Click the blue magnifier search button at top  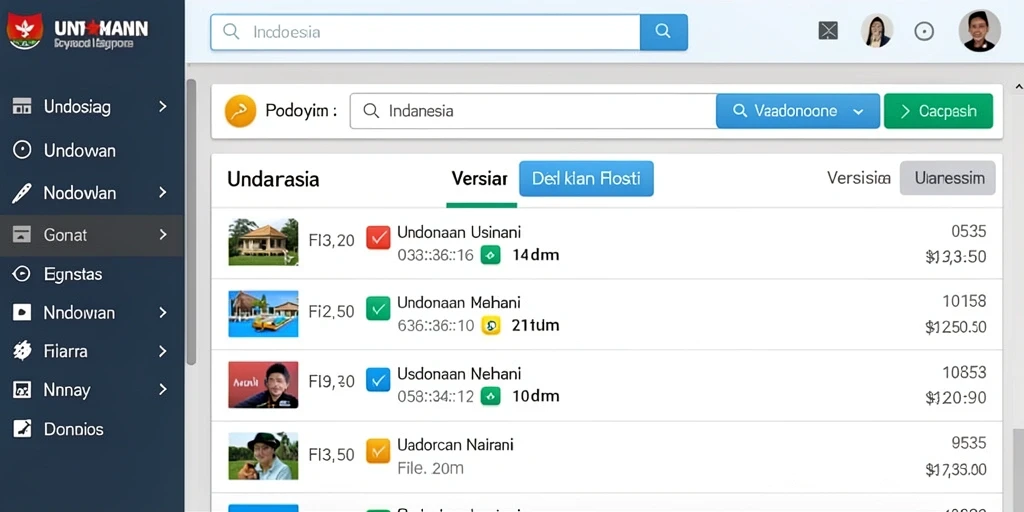663,31
